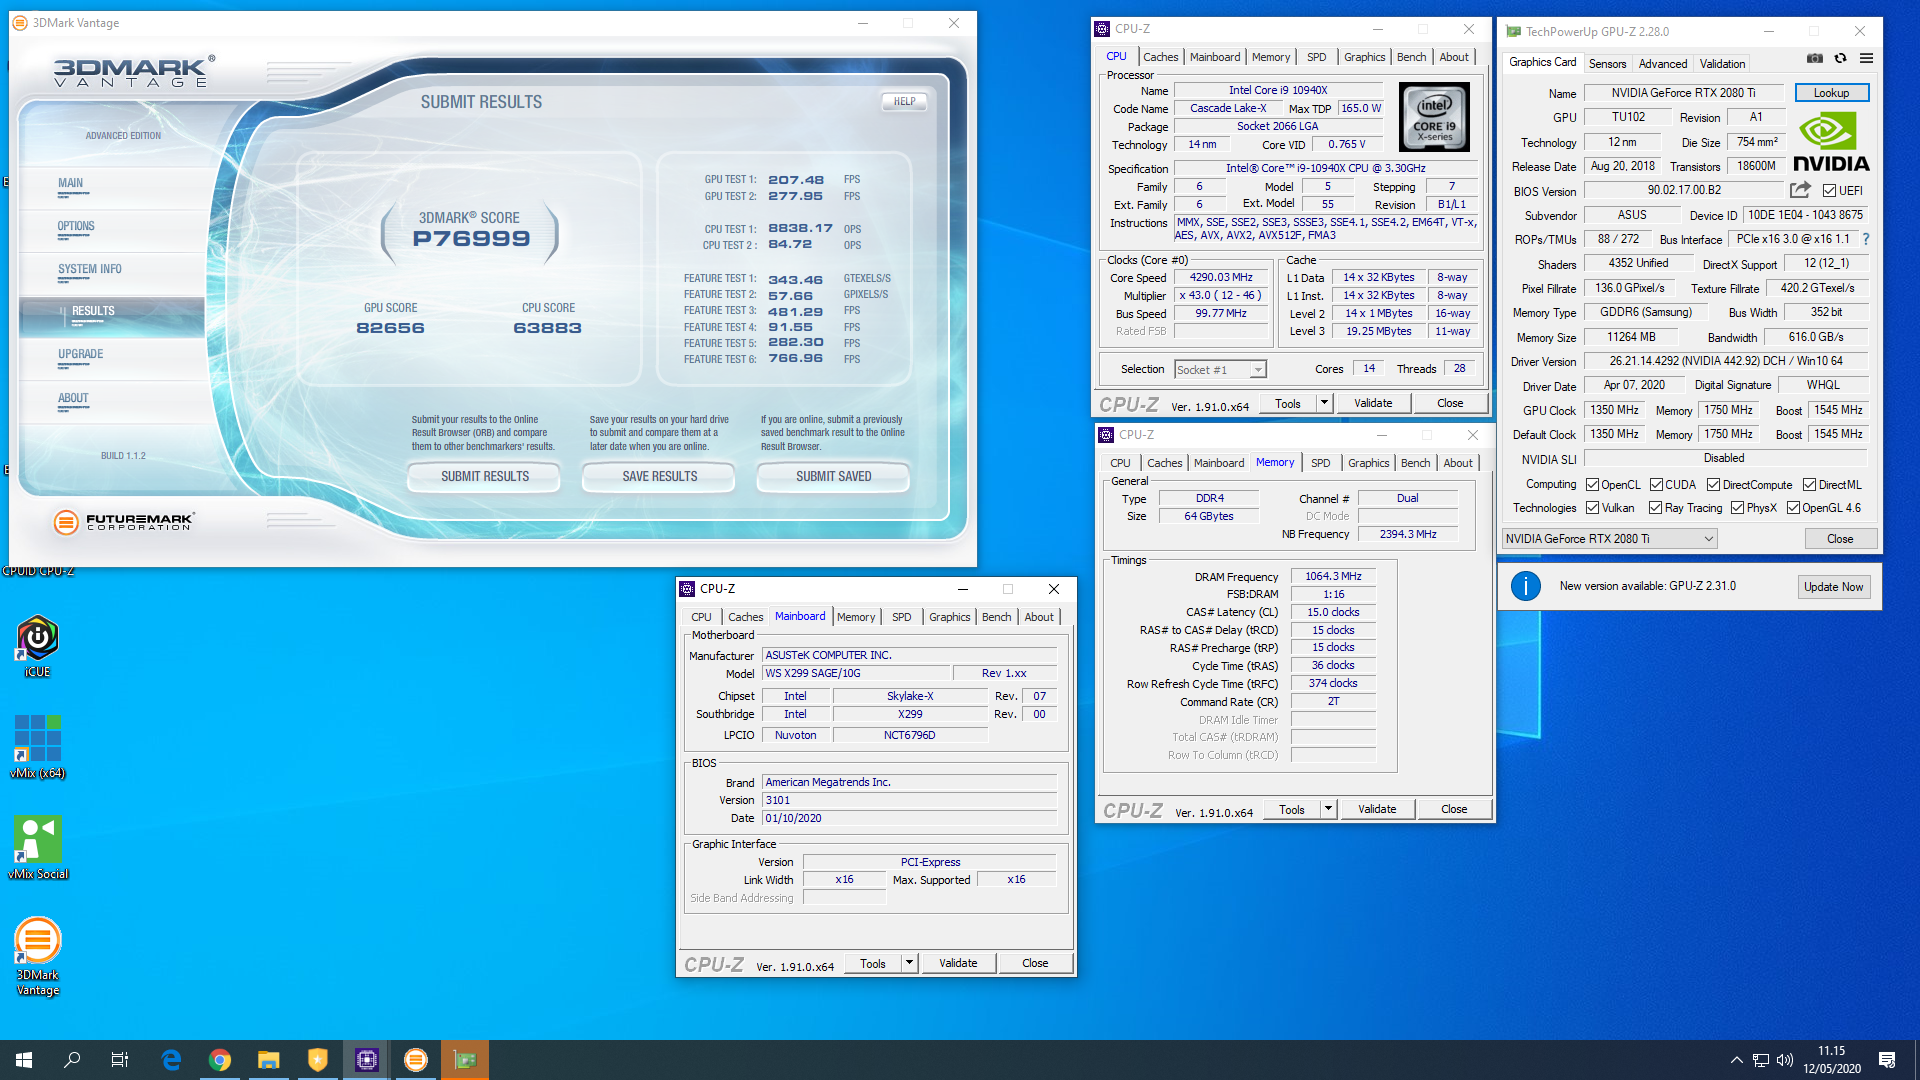1920x1080 pixels.
Task: Open the Windows Start menu
Action: (24, 1060)
